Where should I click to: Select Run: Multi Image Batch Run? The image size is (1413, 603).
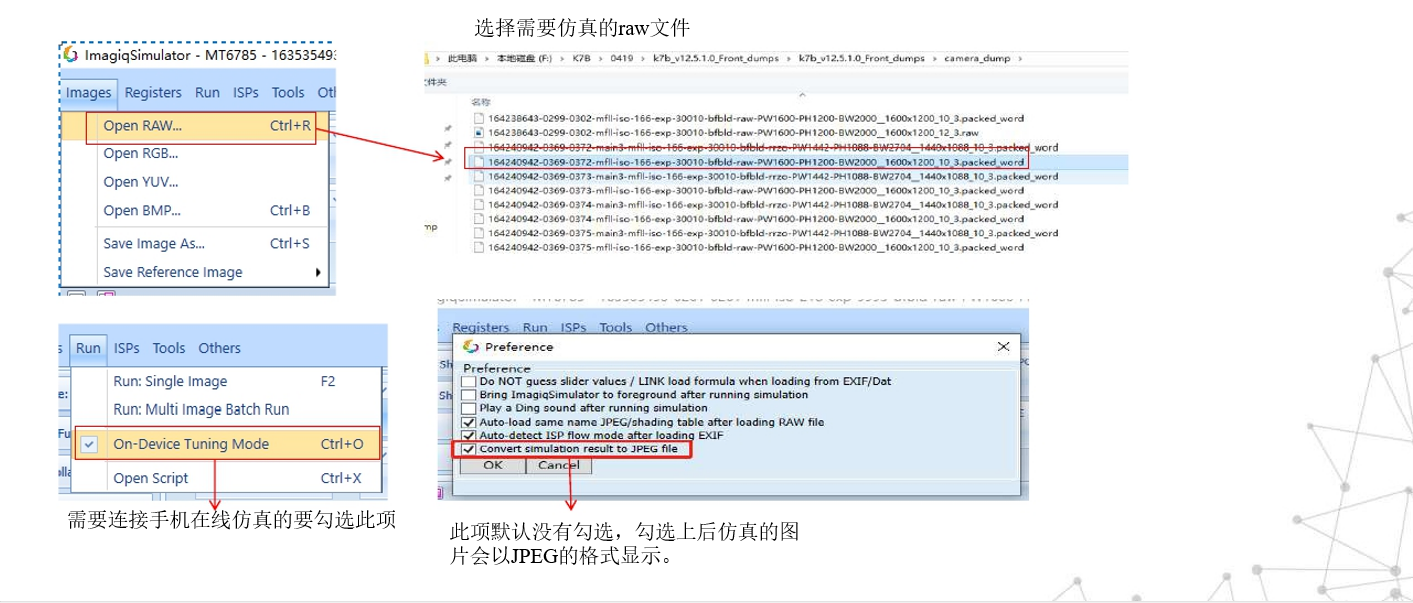(x=203, y=409)
